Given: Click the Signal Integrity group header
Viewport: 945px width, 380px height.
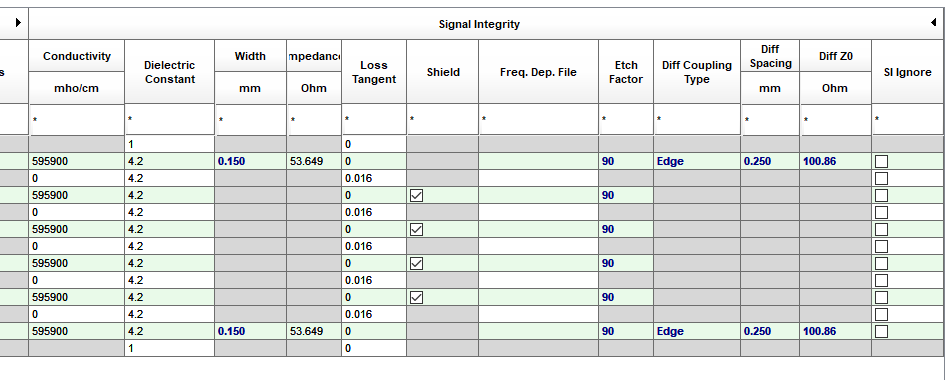Looking at the screenshot, I should [x=479, y=24].
